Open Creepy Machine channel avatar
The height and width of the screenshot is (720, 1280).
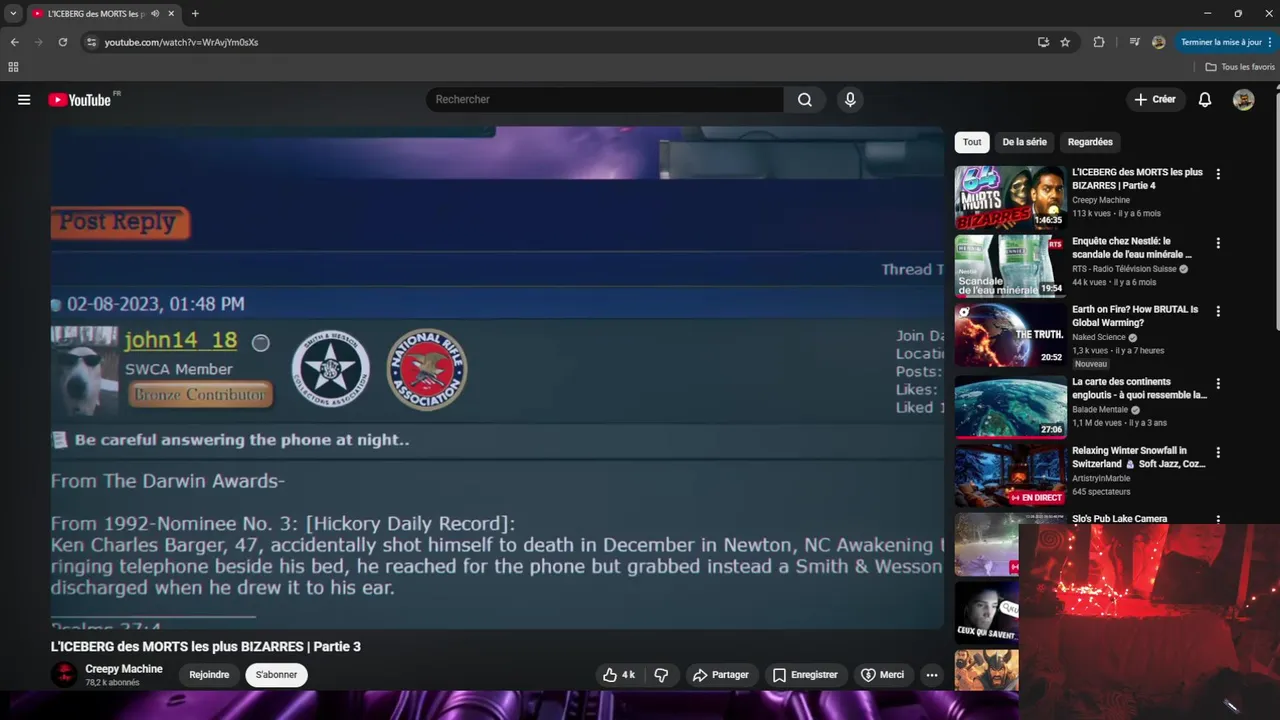click(64, 675)
